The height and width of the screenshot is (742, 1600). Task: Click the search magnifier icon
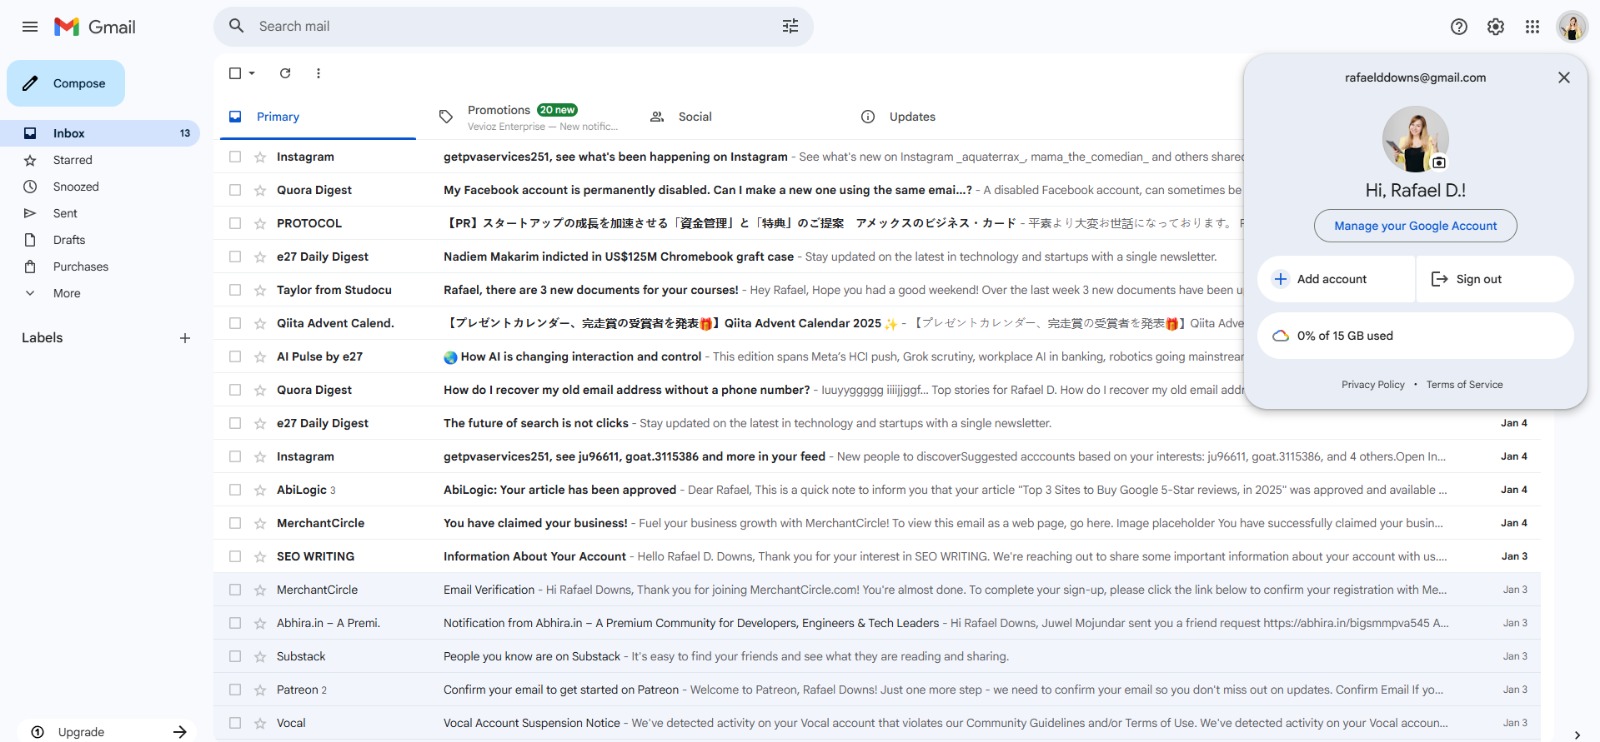pyautogui.click(x=237, y=26)
